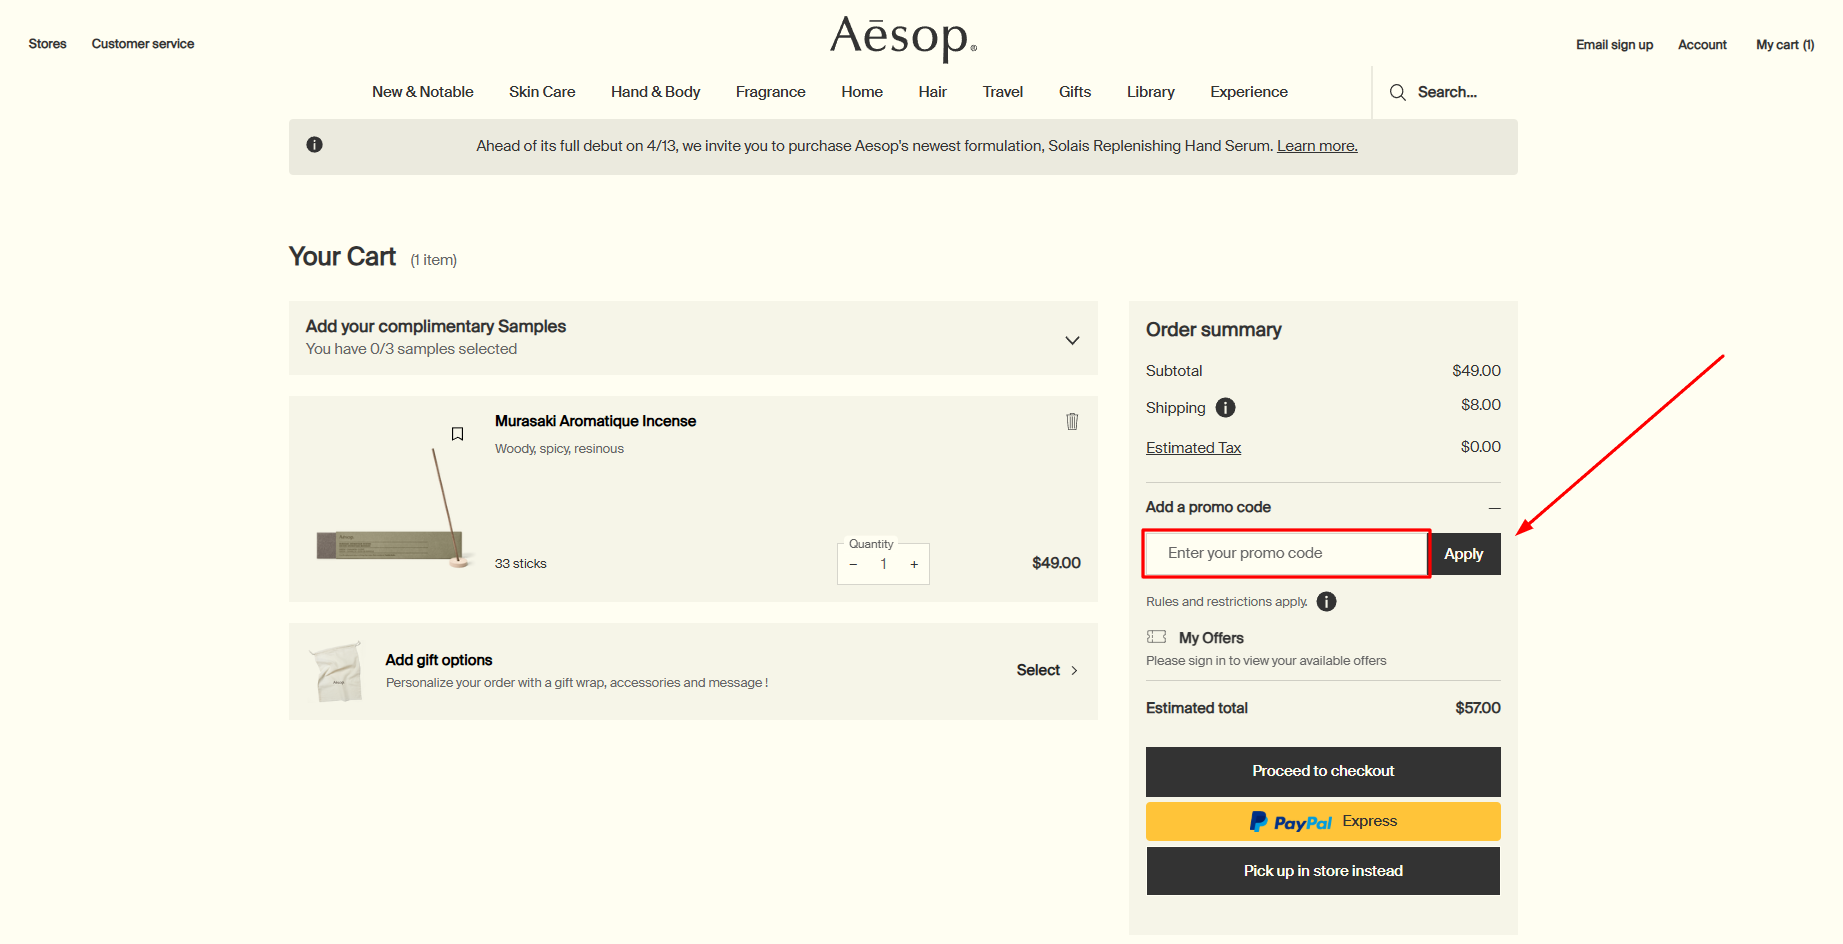Click the My Offers label
The height and width of the screenshot is (944, 1843).
tap(1211, 638)
